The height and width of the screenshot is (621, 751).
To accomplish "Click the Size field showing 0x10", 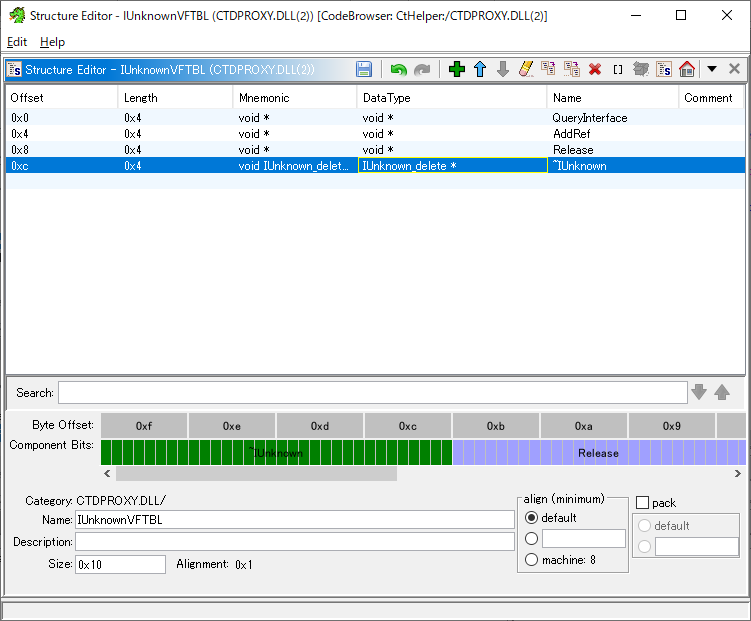I will (x=120, y=565).
